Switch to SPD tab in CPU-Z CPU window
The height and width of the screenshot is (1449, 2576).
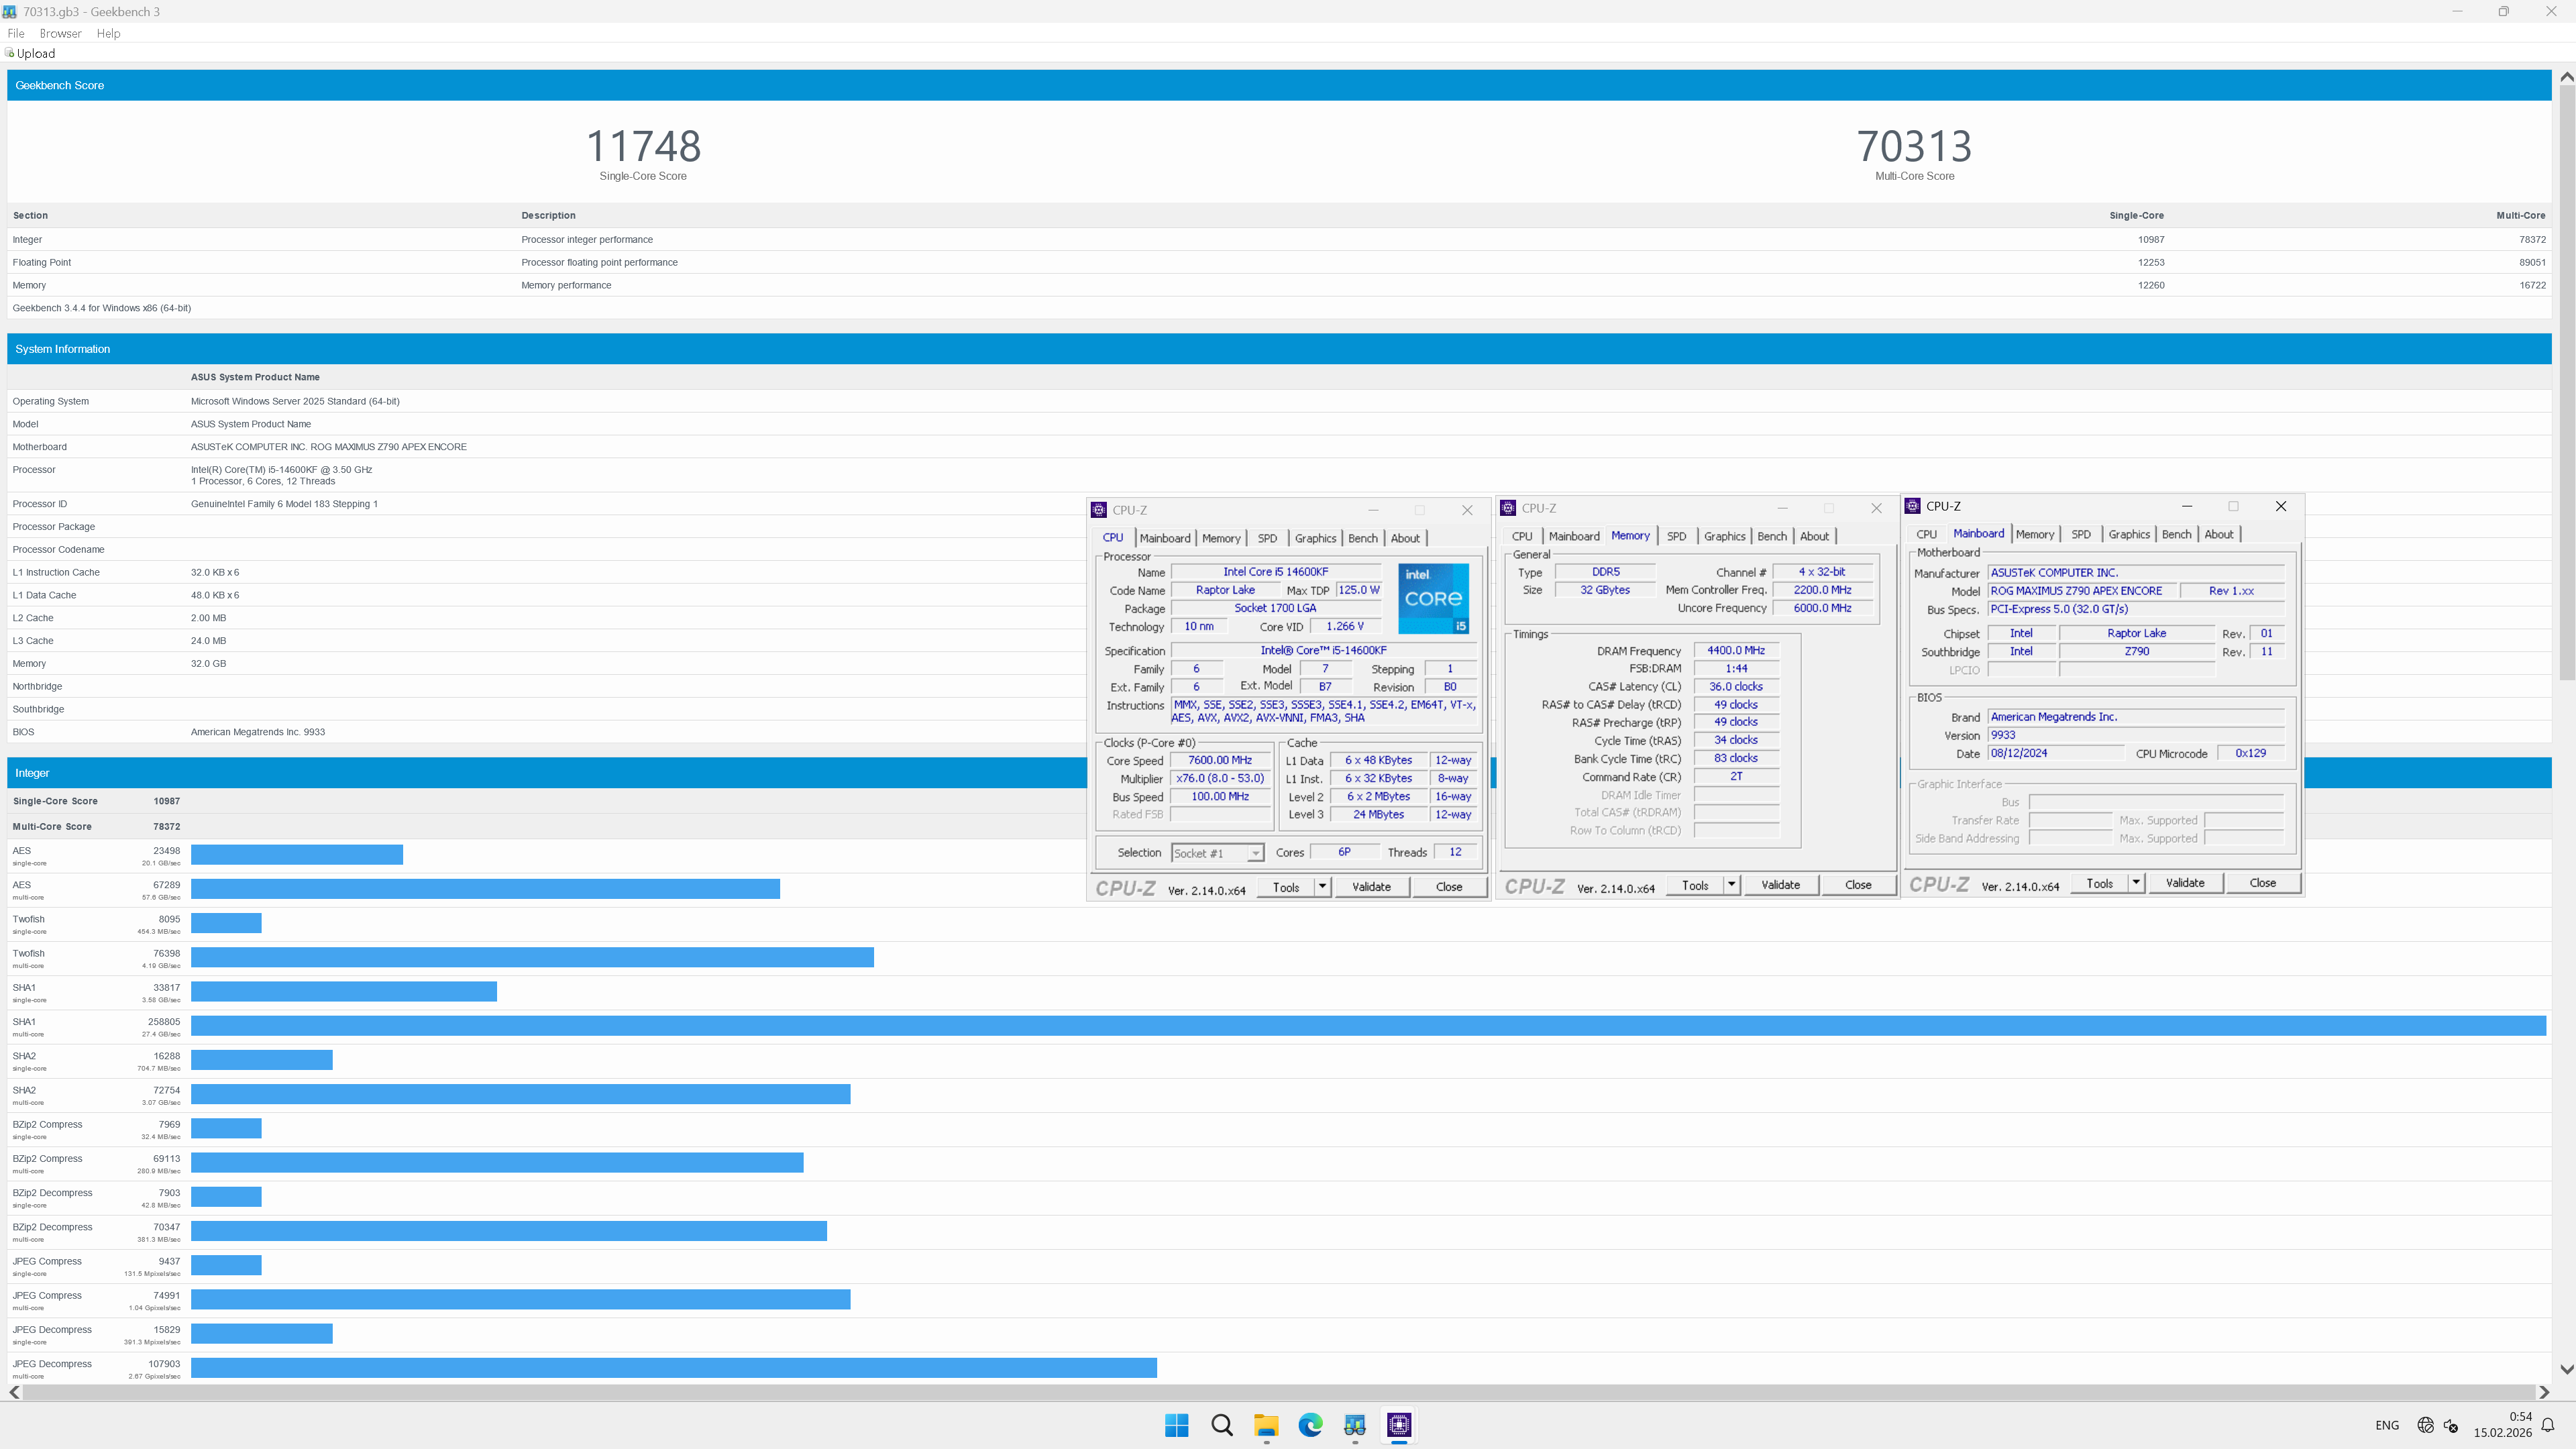pyautogui.click(x=1267, y=538)
